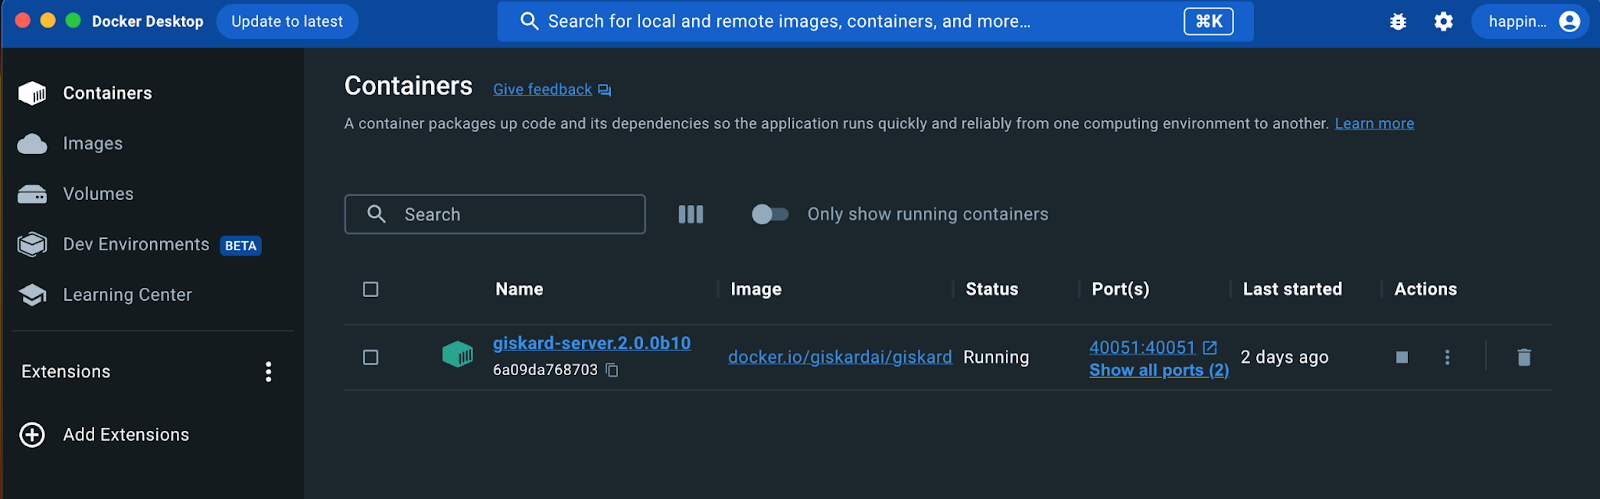Image resolution: width=1600 pixels, height=499 pixels.
Task: Check the select-all containers checkbox
Action: 371,289
